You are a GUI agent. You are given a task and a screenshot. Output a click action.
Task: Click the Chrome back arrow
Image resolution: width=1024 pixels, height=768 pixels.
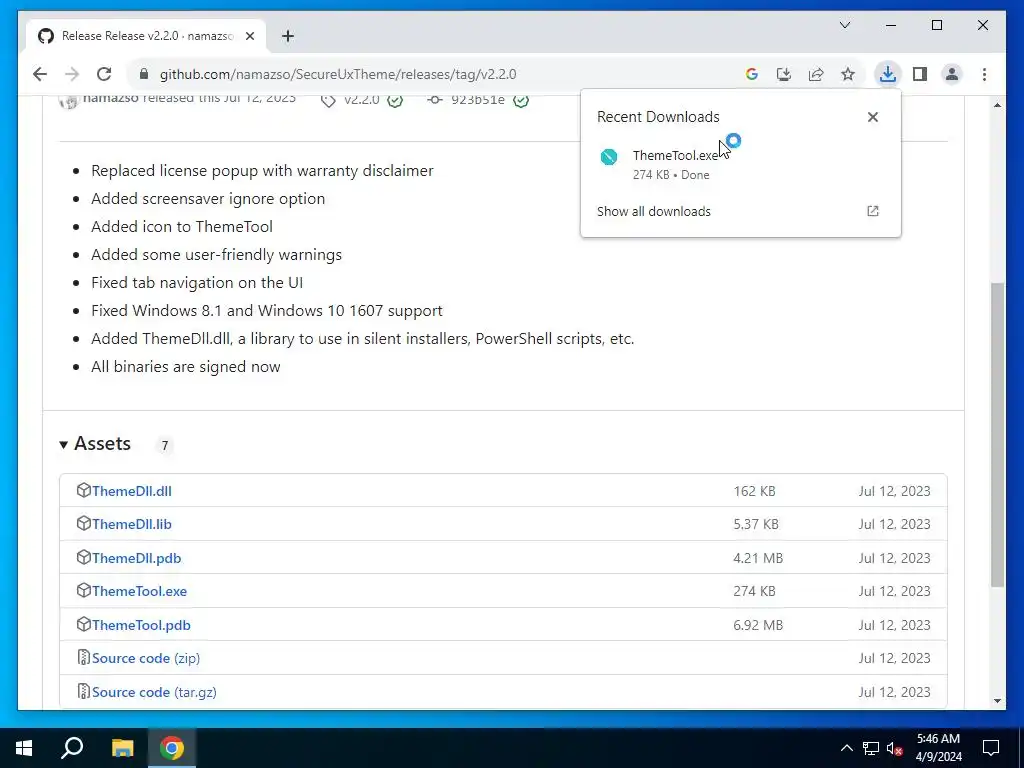(40, 74)
